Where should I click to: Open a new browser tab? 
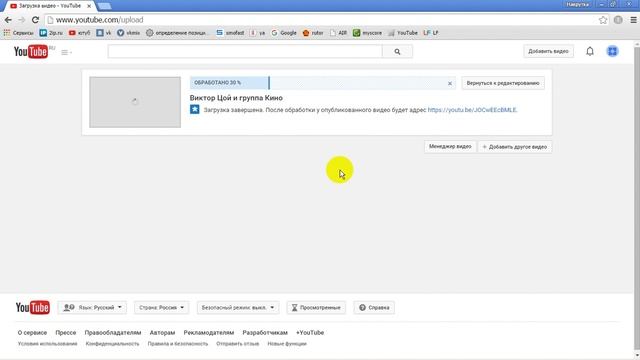[104, 6]
